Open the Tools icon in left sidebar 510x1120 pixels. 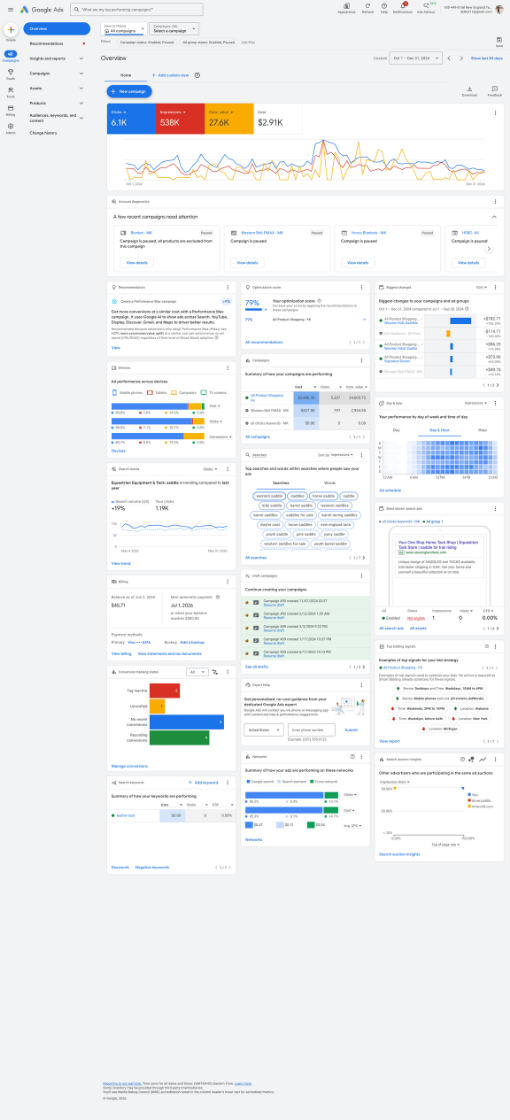(x=11, y=92)
